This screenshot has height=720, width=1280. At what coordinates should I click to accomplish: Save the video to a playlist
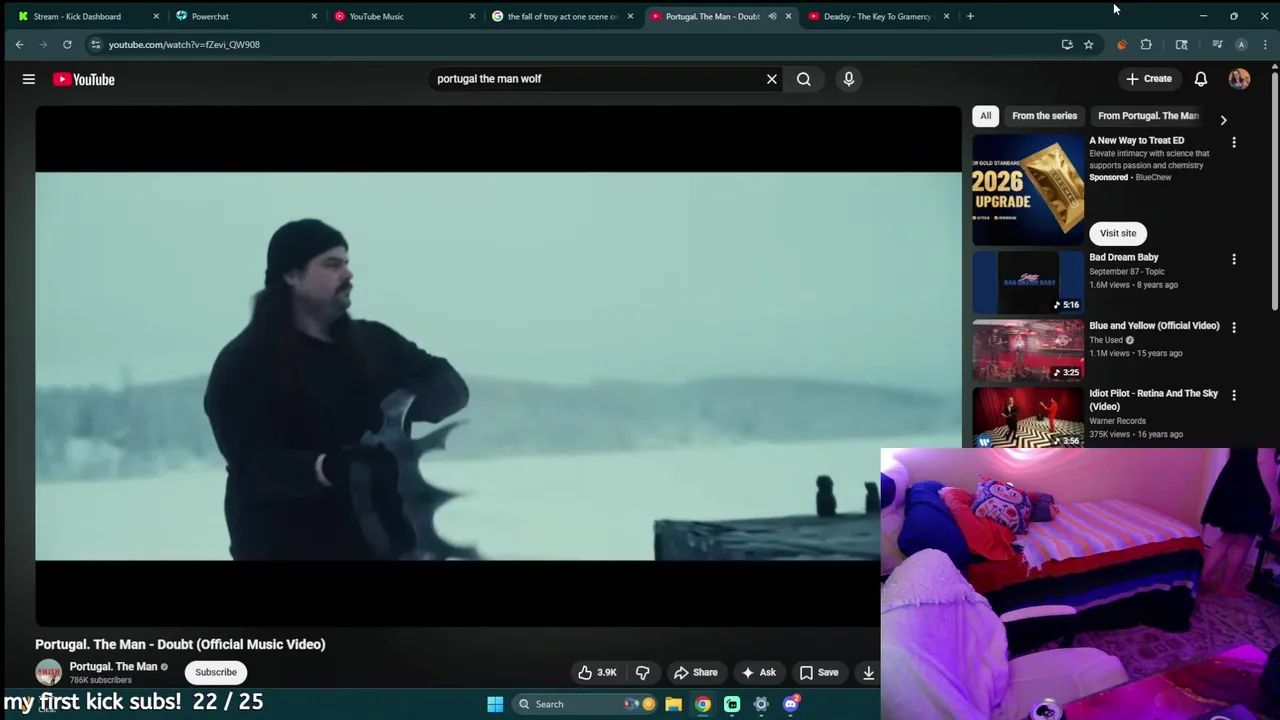818,672
